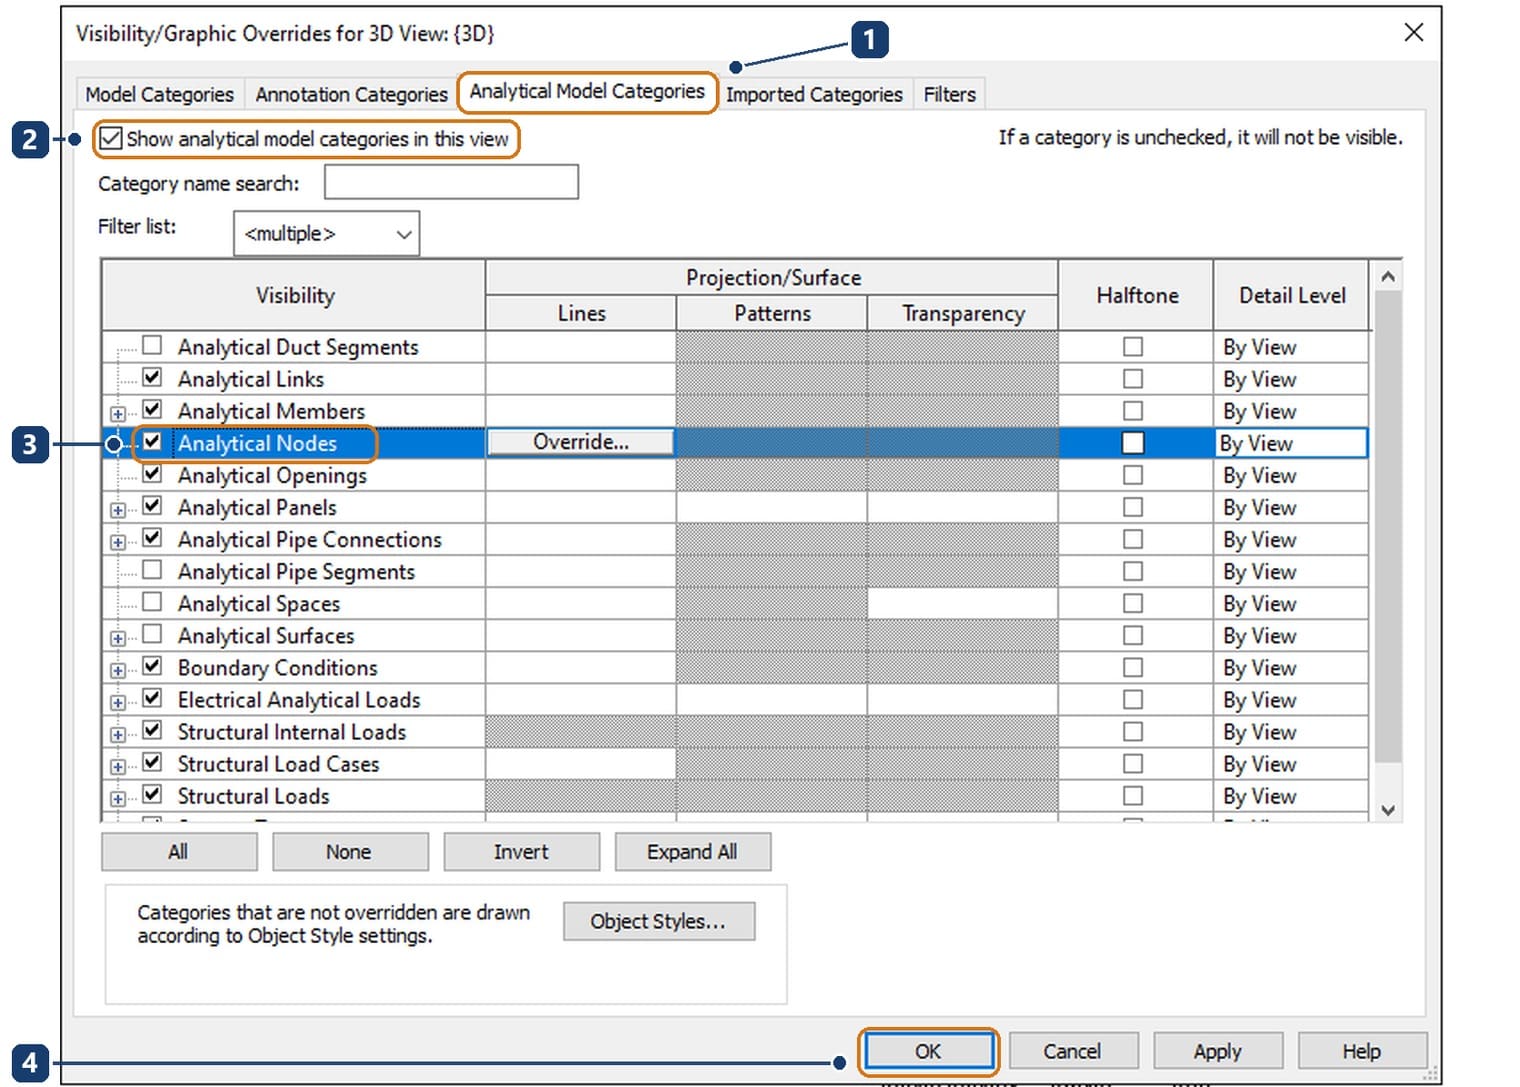
Task: Enable Halftone for Analytical Panels
Action: (x=1133, y=506)
